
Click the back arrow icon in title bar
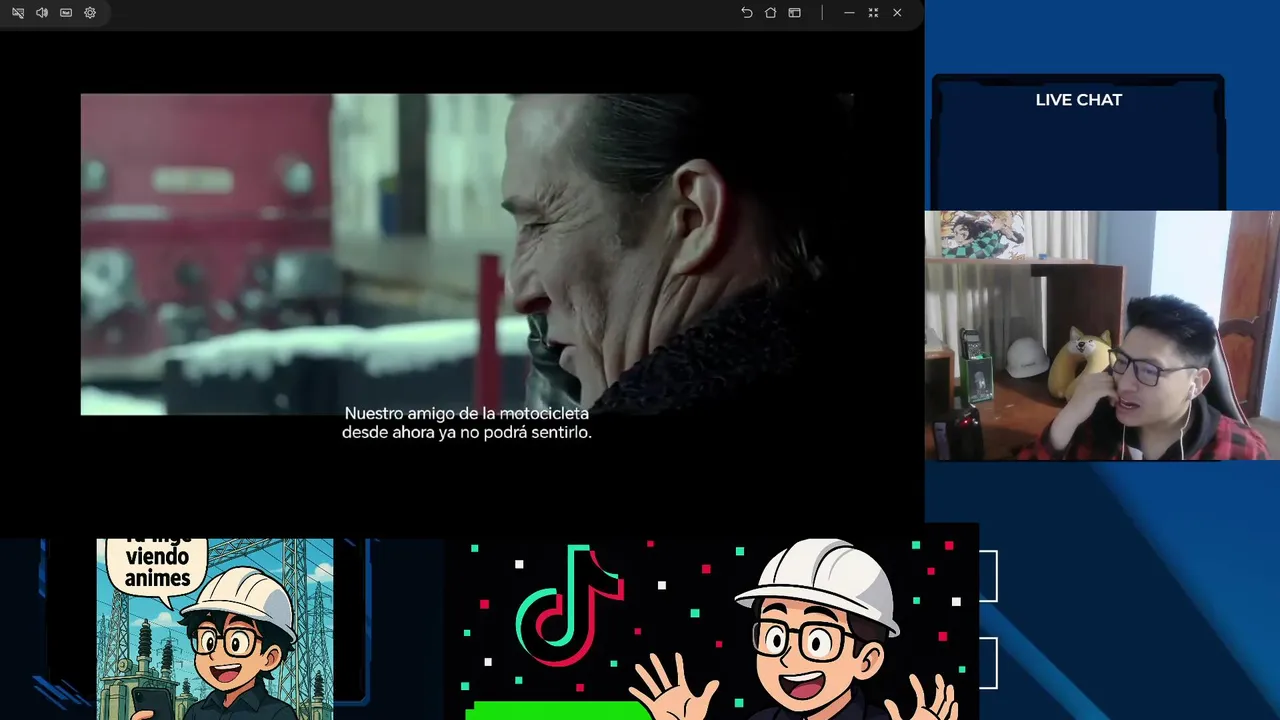(x=746, y=13)
